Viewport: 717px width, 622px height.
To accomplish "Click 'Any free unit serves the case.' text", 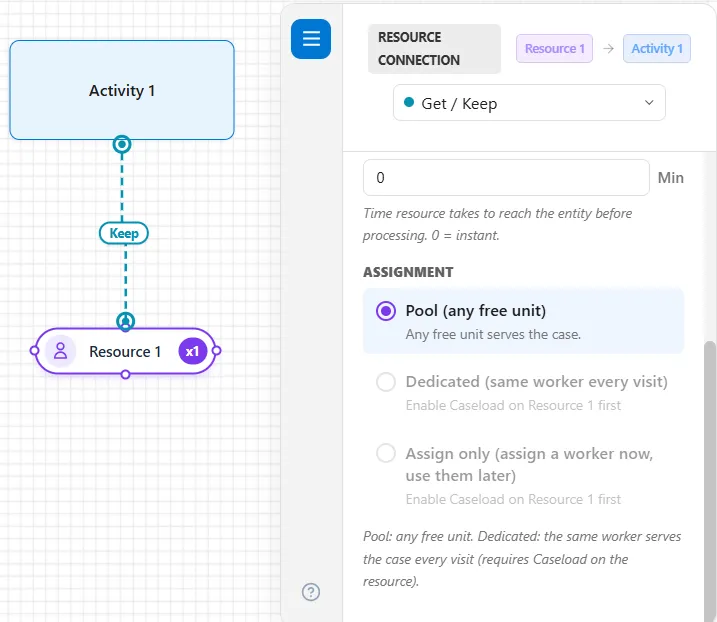I will point(493,334).
